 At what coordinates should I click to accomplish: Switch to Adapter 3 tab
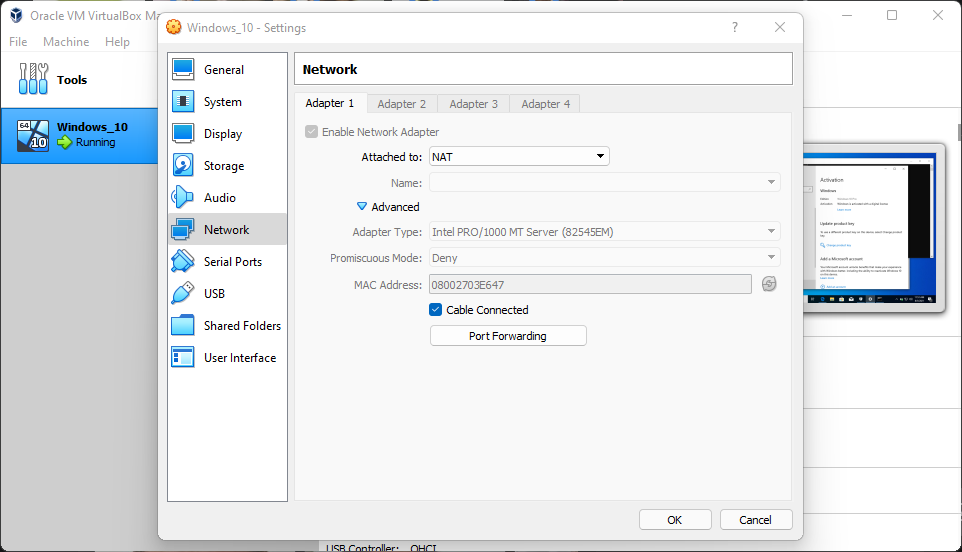[474, 104]
